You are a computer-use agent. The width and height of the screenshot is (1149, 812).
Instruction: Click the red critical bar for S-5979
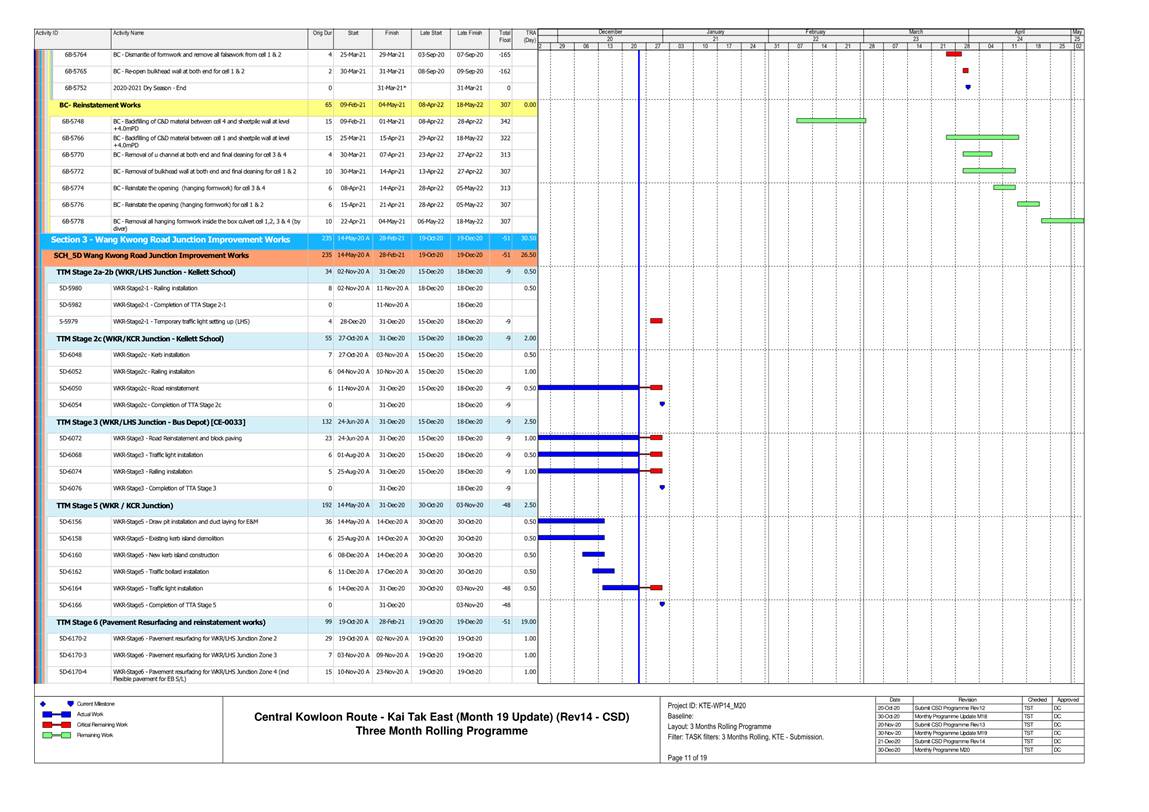(656, 321)
